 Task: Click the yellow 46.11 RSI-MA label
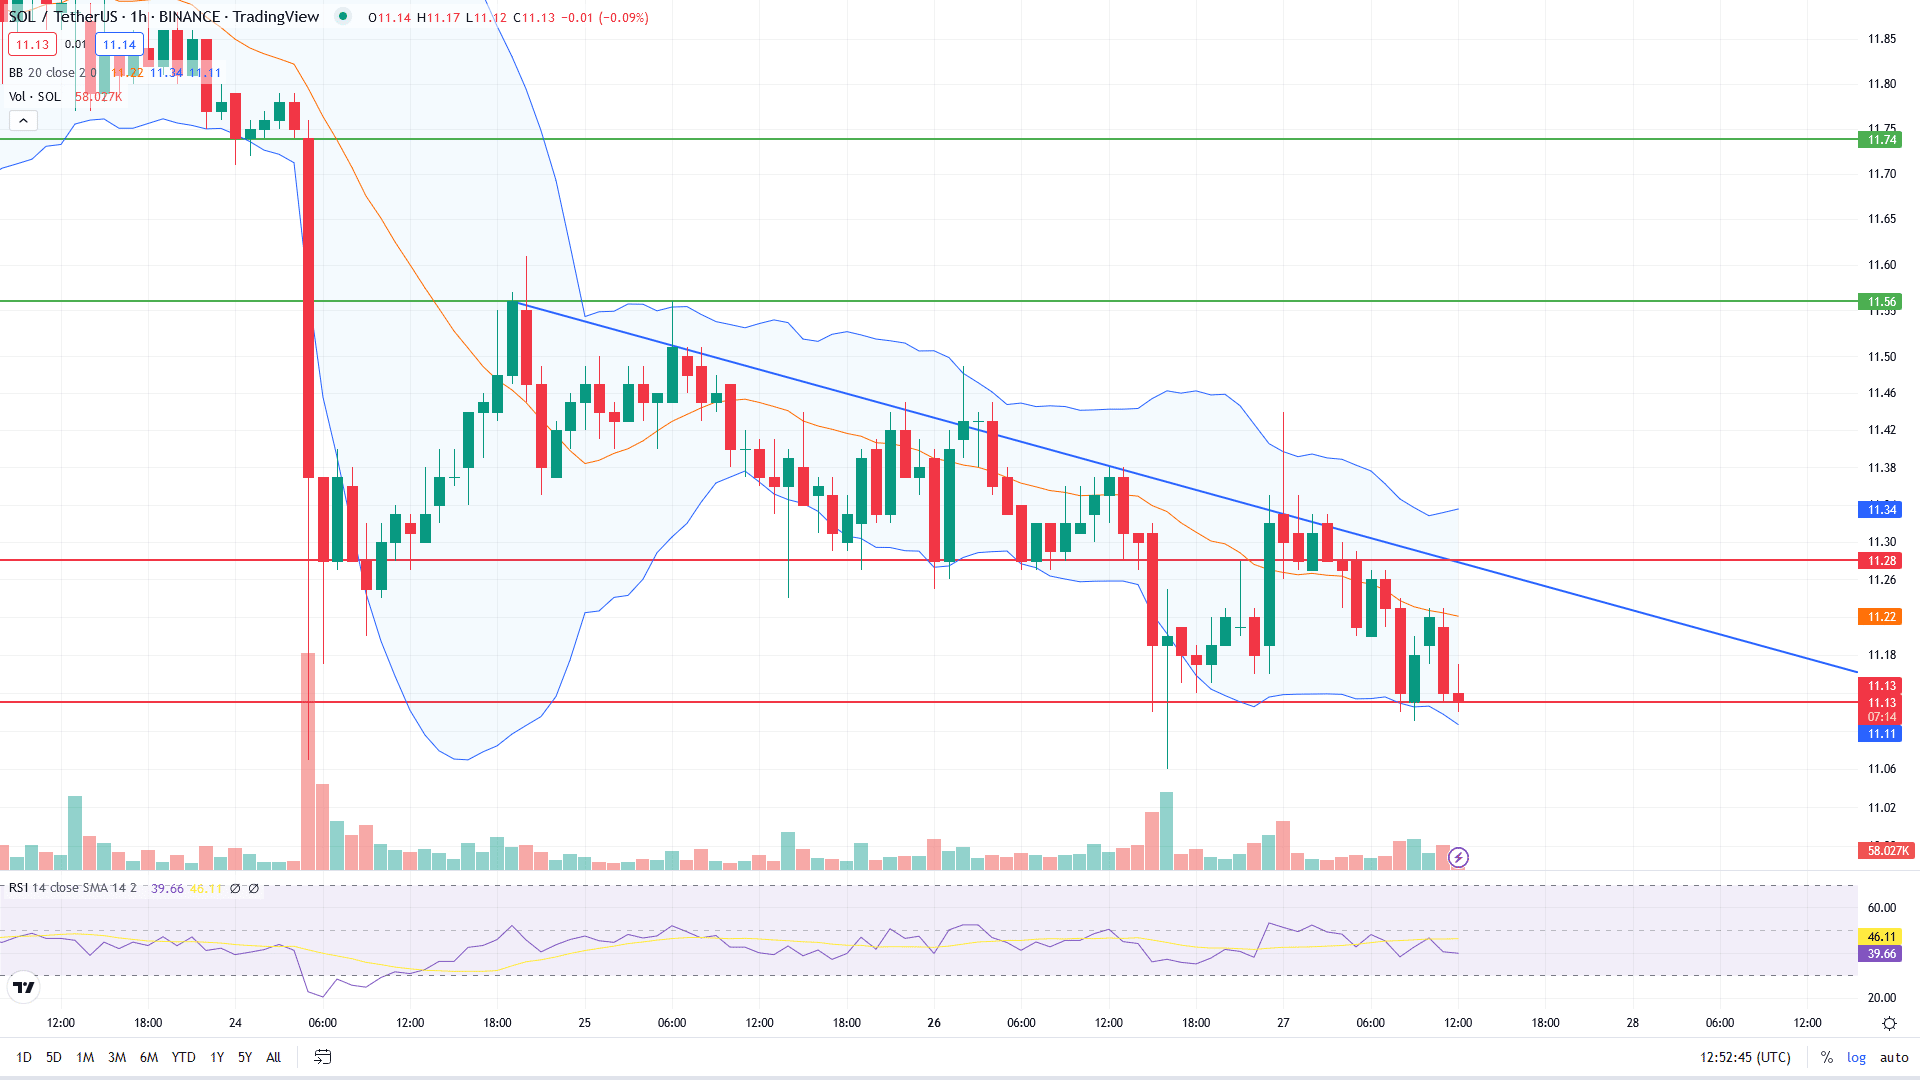tap(1880, 937)
